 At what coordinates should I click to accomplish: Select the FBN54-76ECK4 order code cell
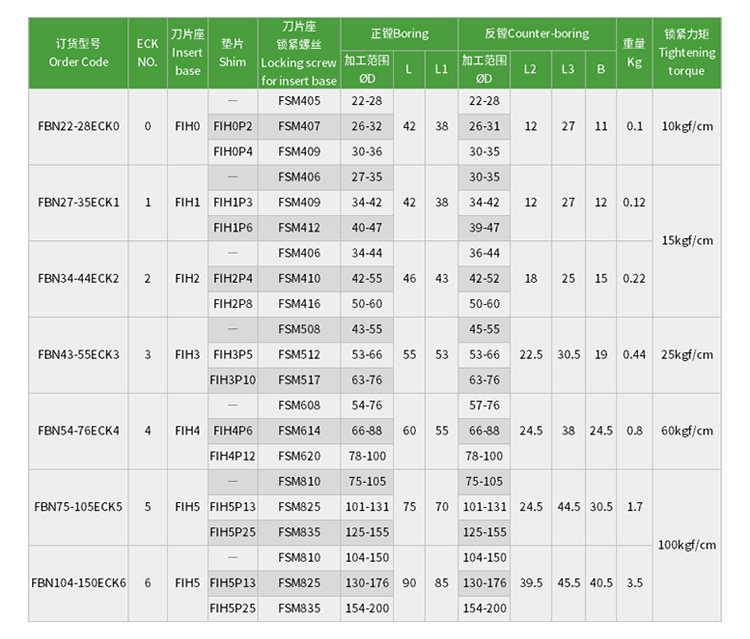coord(78,431)
